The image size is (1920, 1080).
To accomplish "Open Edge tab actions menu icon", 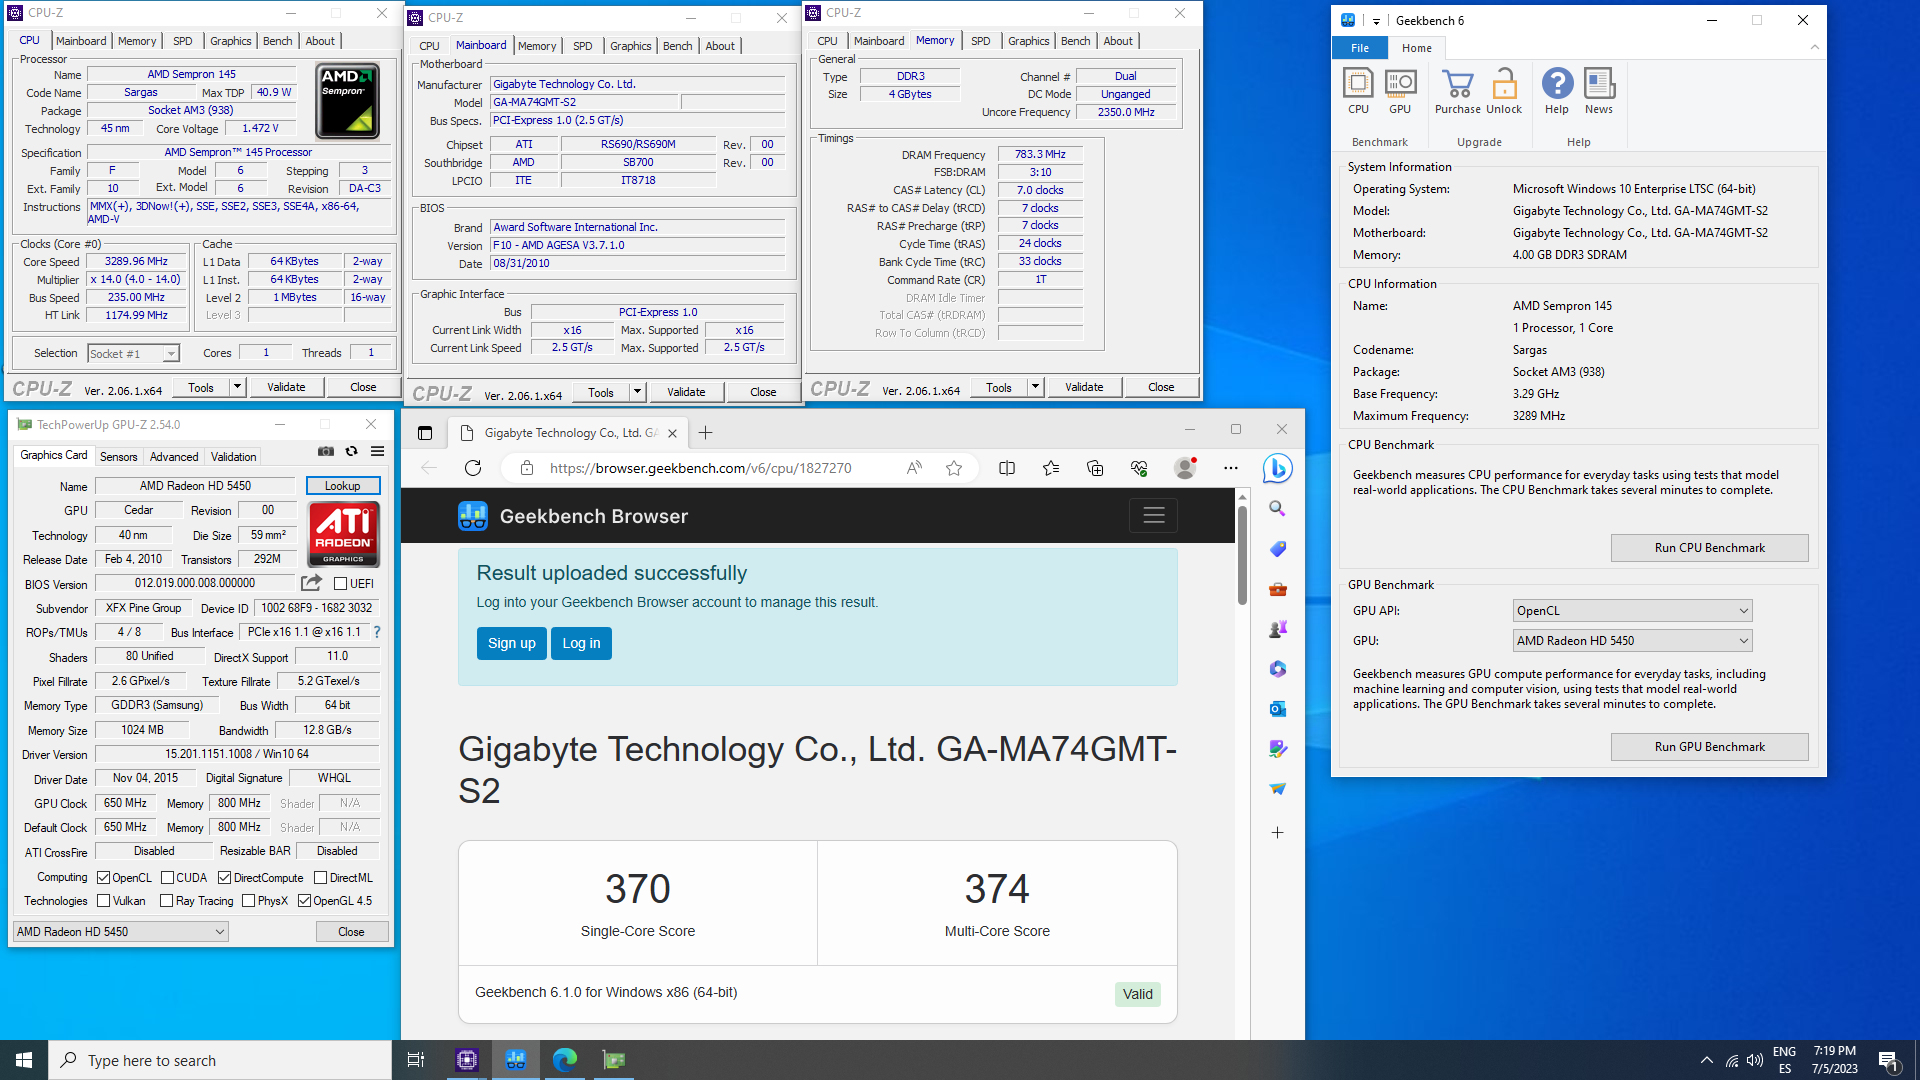I will point(425,433).
